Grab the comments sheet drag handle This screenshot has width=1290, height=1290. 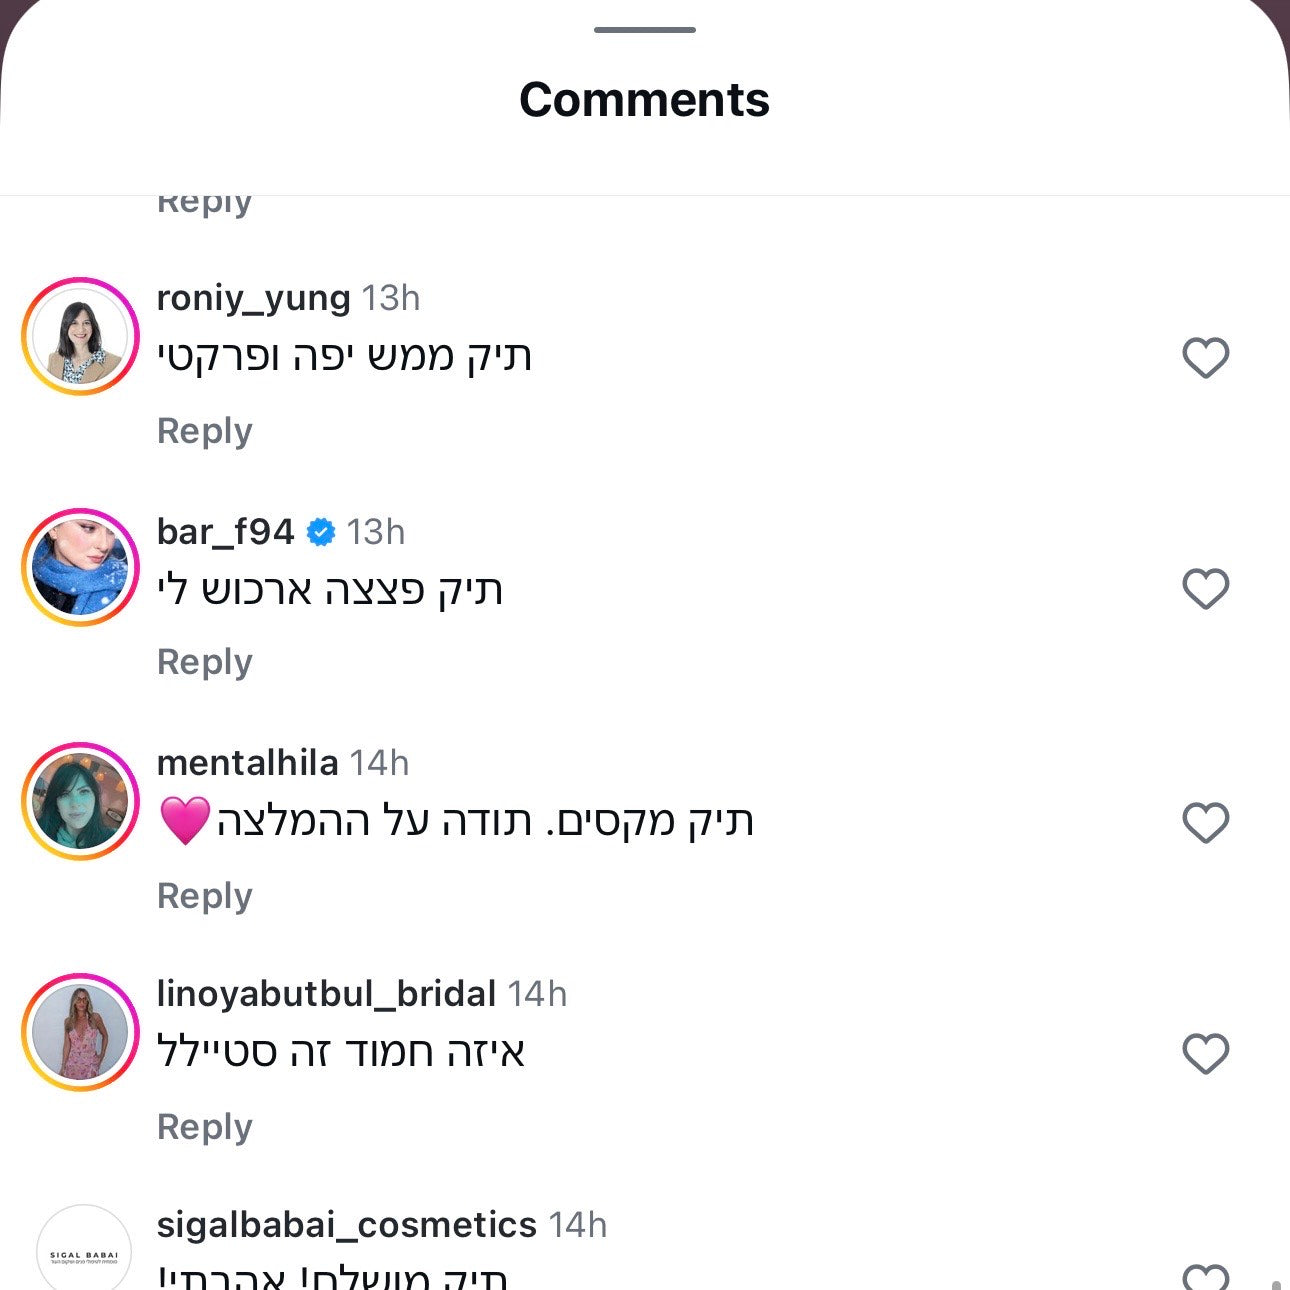pyautogui.click(x=645, y=30)
